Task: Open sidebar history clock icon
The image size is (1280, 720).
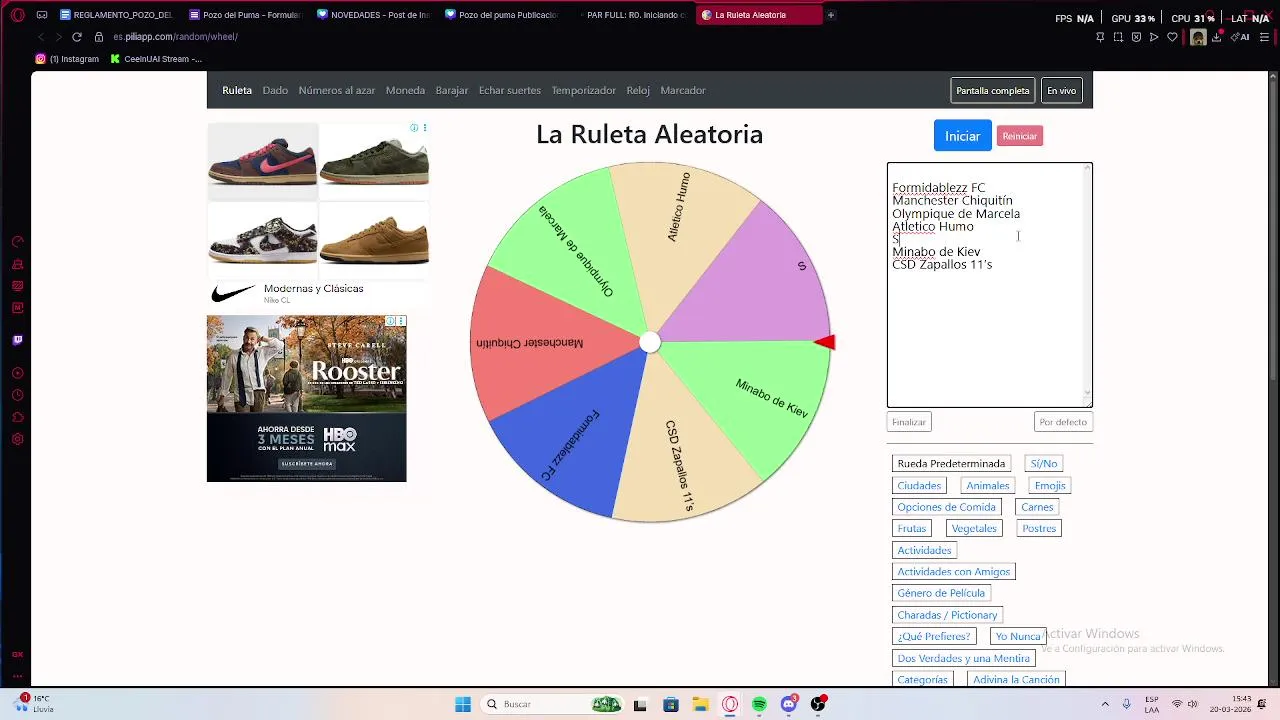Action: point(17,395)
